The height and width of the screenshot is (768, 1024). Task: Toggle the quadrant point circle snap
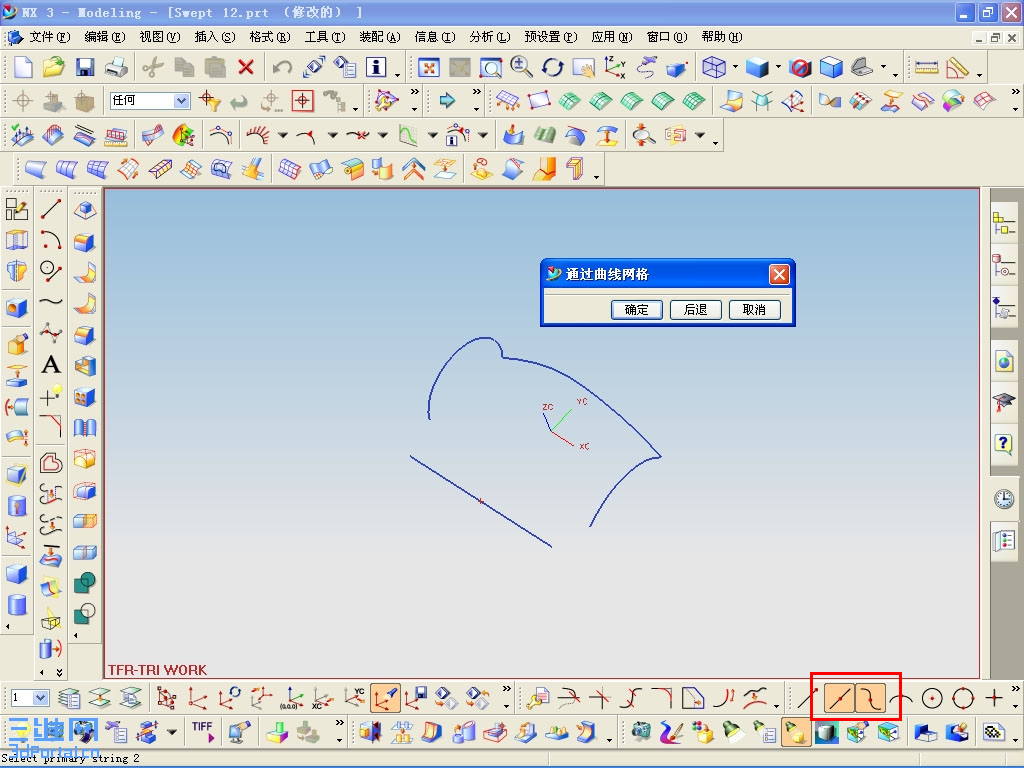963,698
